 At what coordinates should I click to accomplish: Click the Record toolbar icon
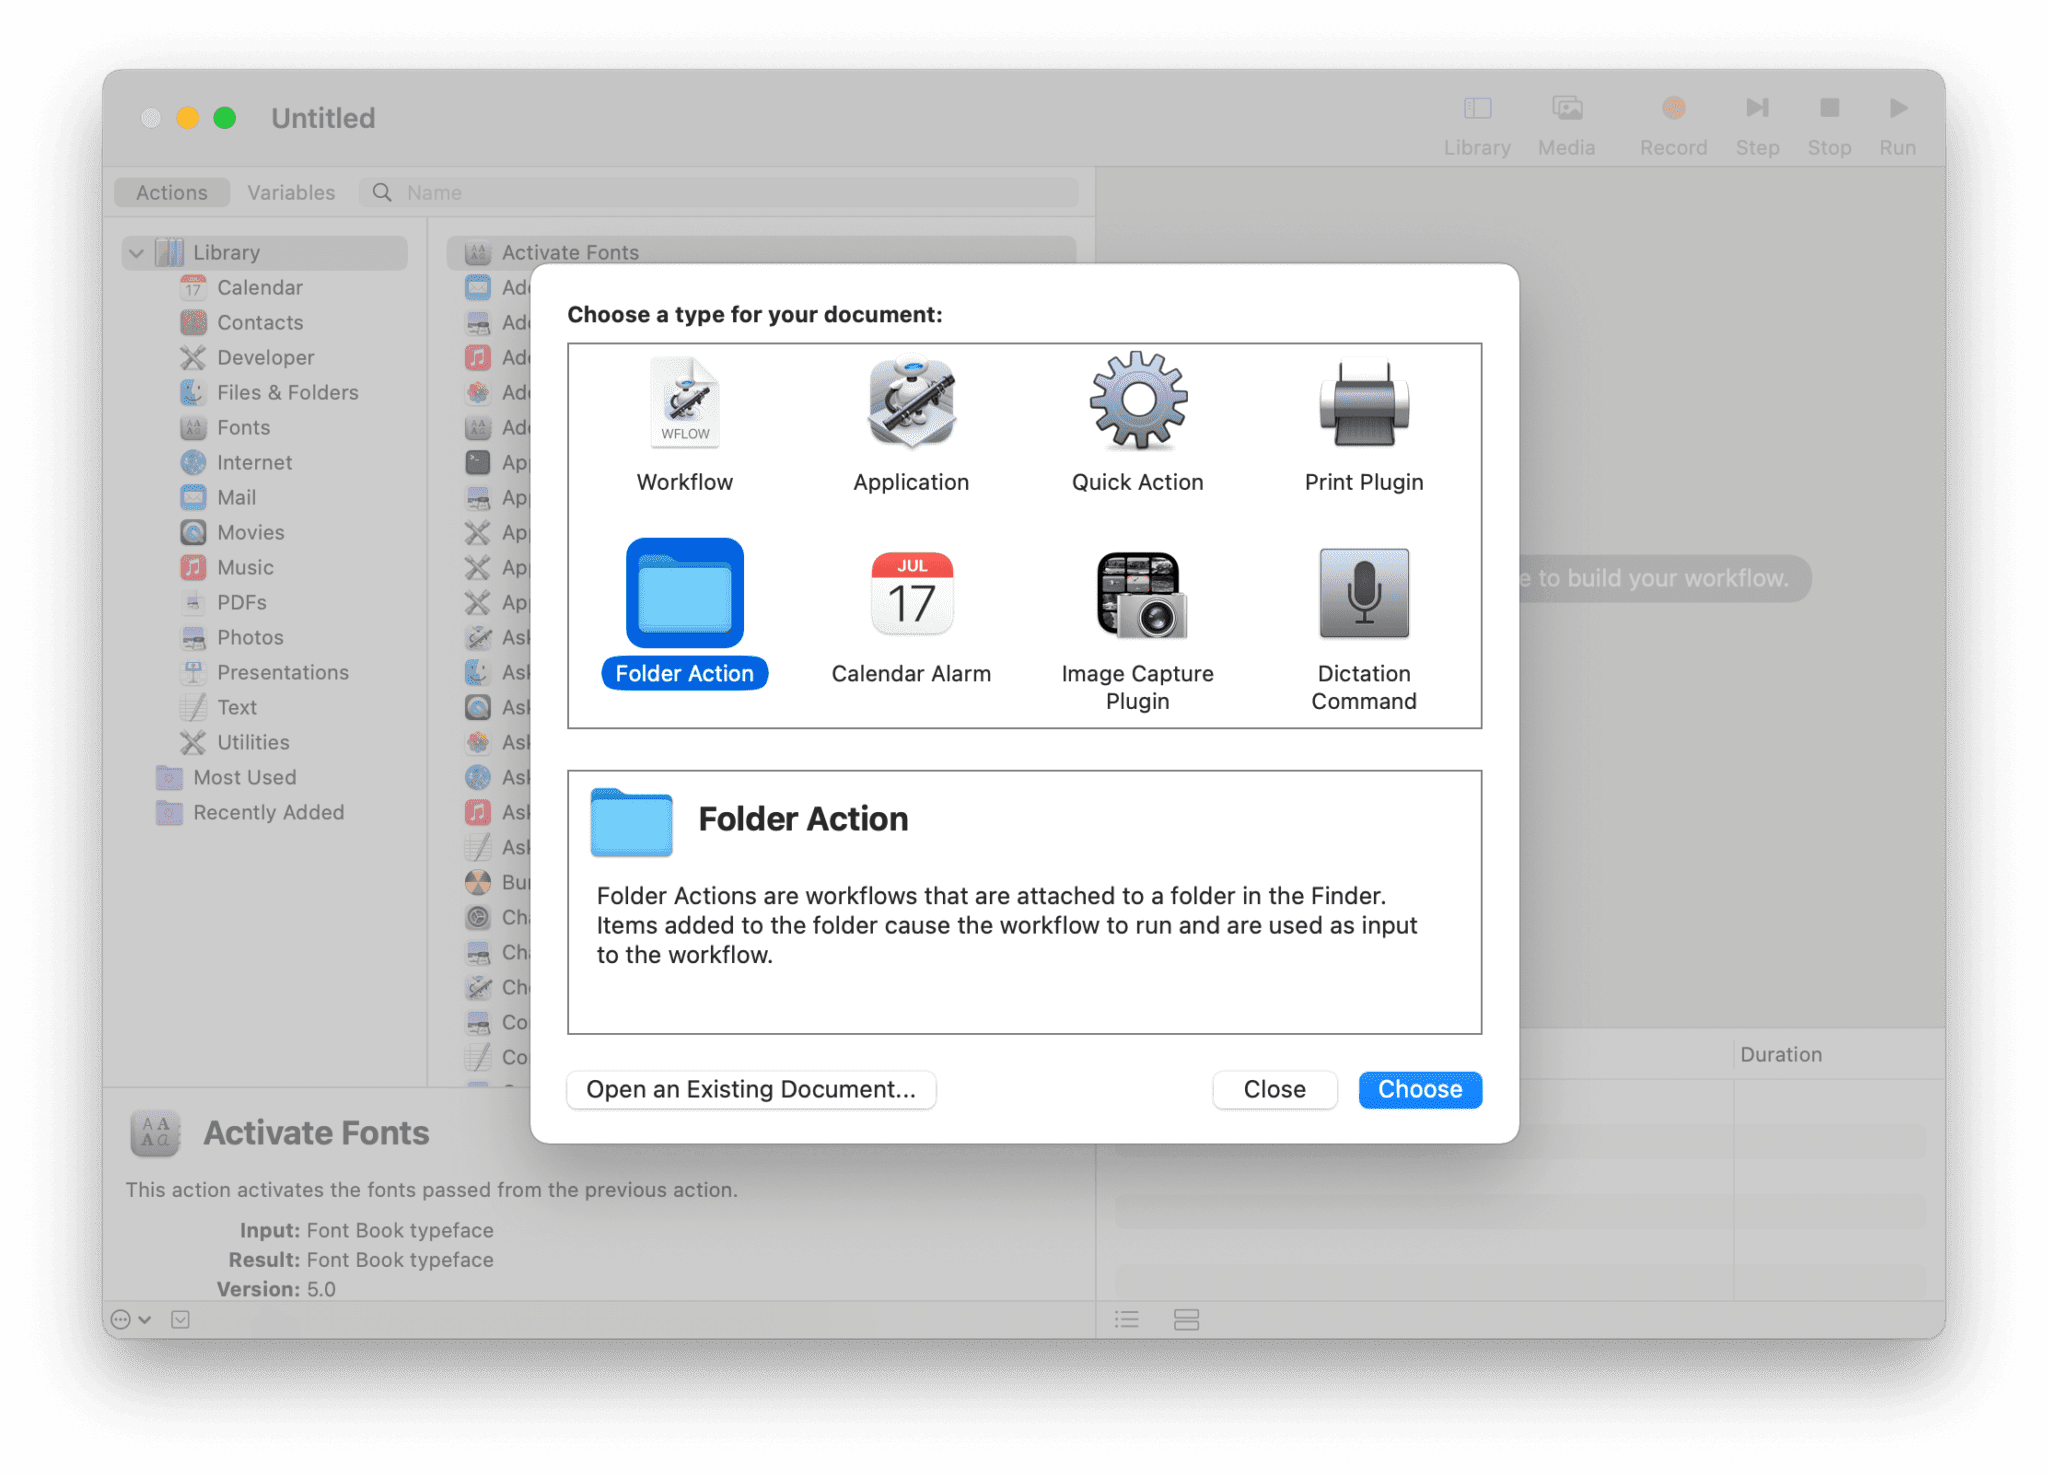click(1673, 108)
